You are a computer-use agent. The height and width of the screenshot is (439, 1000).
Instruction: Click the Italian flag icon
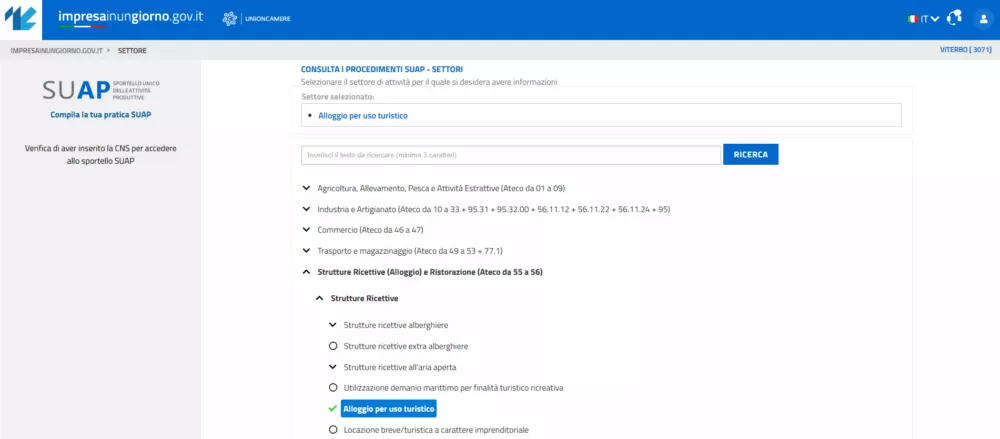pos(913,19)
